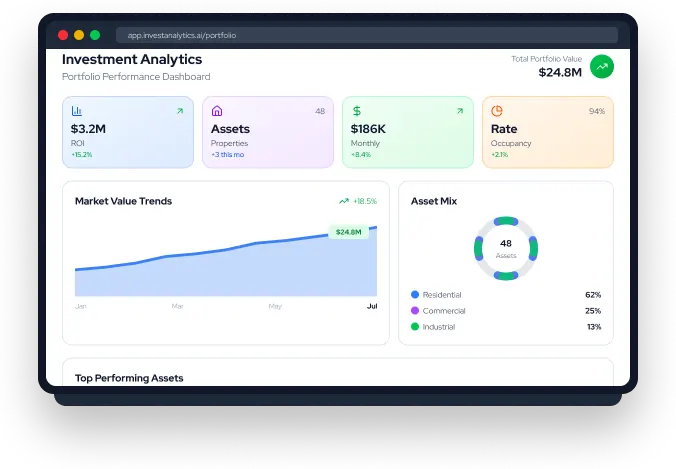Click the +8.4% monthly change text
676x469 pixels.
361,154
